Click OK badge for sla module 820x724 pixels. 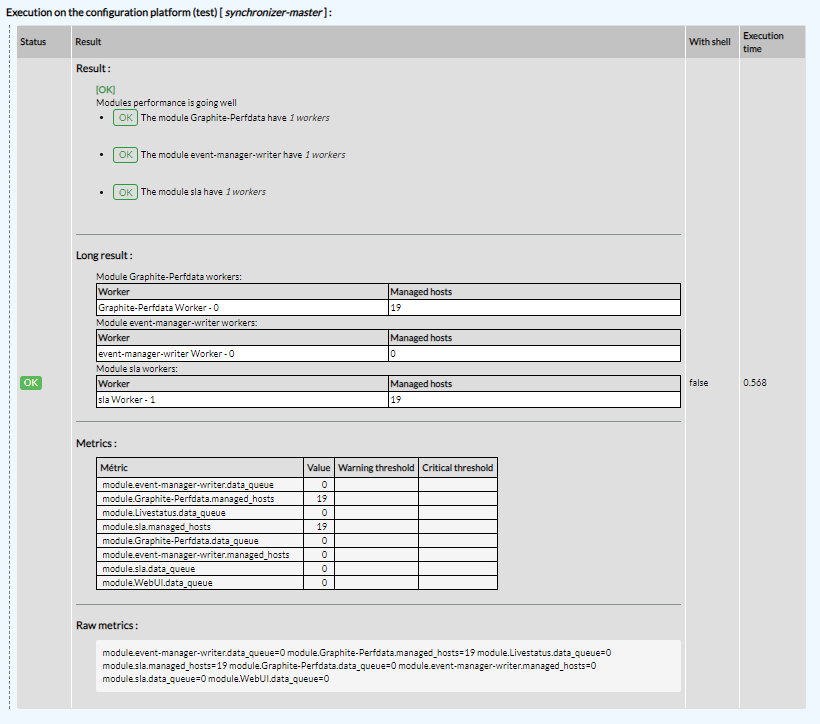(x=125, y=192)
